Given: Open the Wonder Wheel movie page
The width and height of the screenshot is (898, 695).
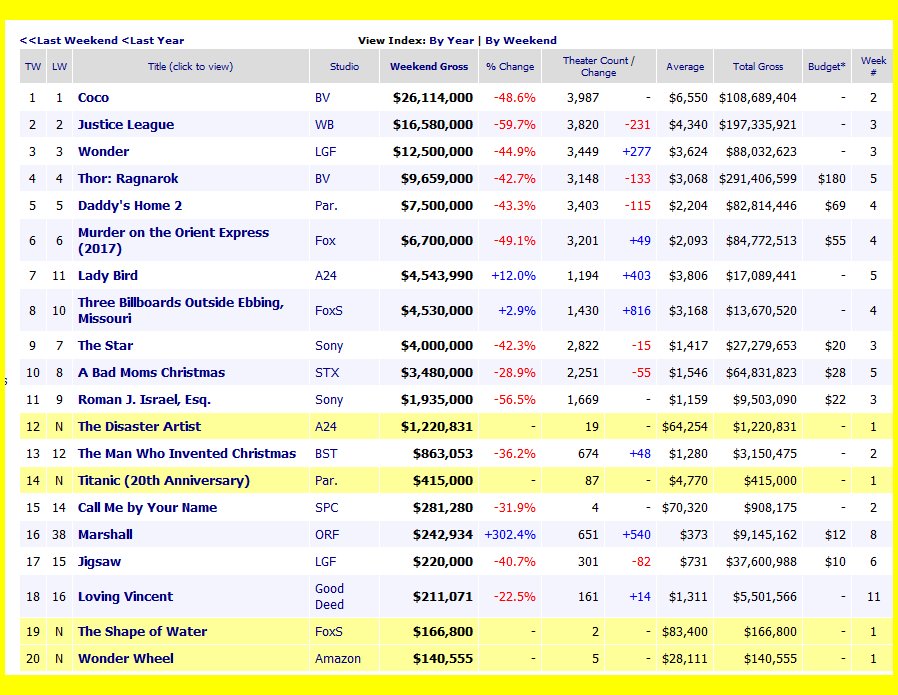Looking at the screenshot, I should click(126, 658).
